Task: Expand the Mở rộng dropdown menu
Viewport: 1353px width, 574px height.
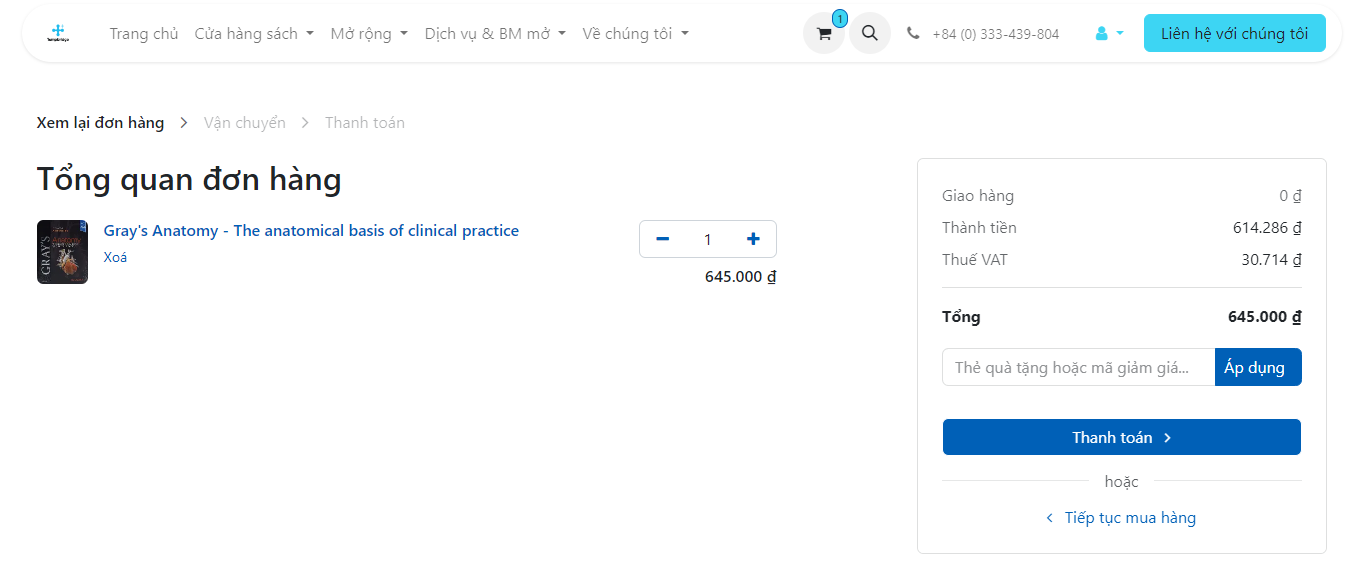Action: click(x=369, y=34)
